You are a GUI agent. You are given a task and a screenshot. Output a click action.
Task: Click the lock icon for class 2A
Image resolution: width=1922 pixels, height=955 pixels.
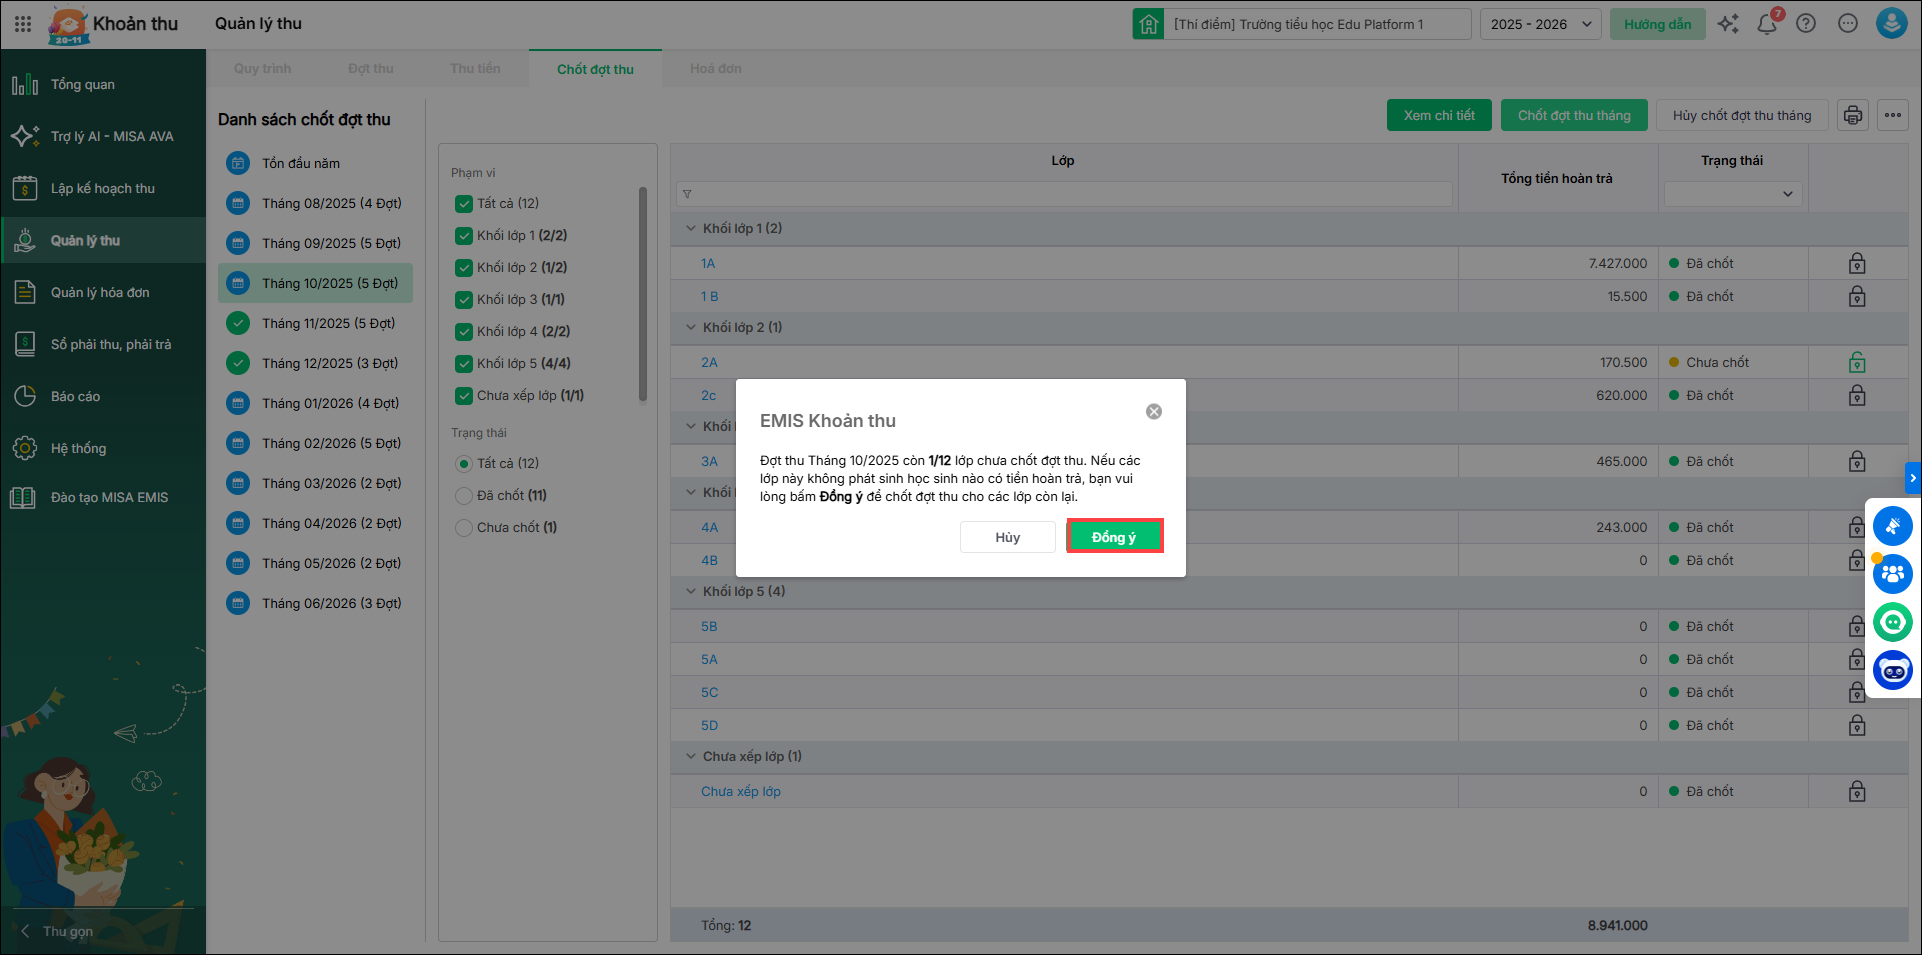coord(1856,363)
